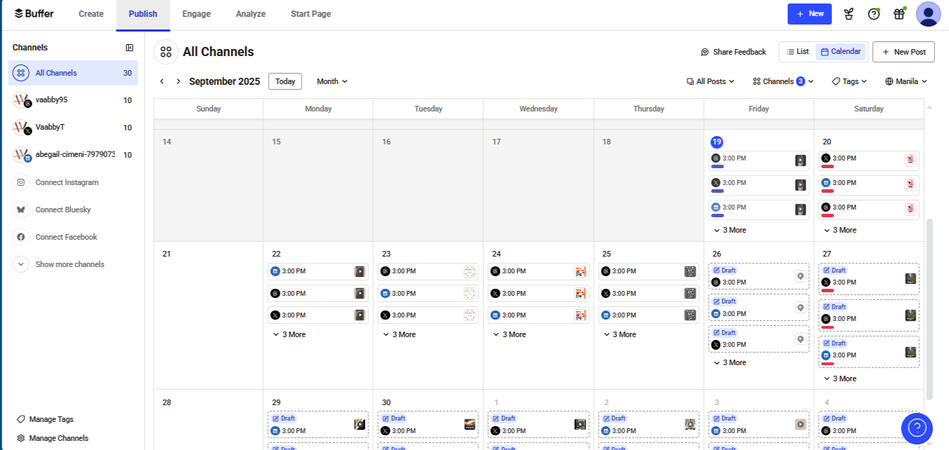Open the Draft post on Monday 29
This screenshot has width=949, height=450.
(x=318, y=425)
